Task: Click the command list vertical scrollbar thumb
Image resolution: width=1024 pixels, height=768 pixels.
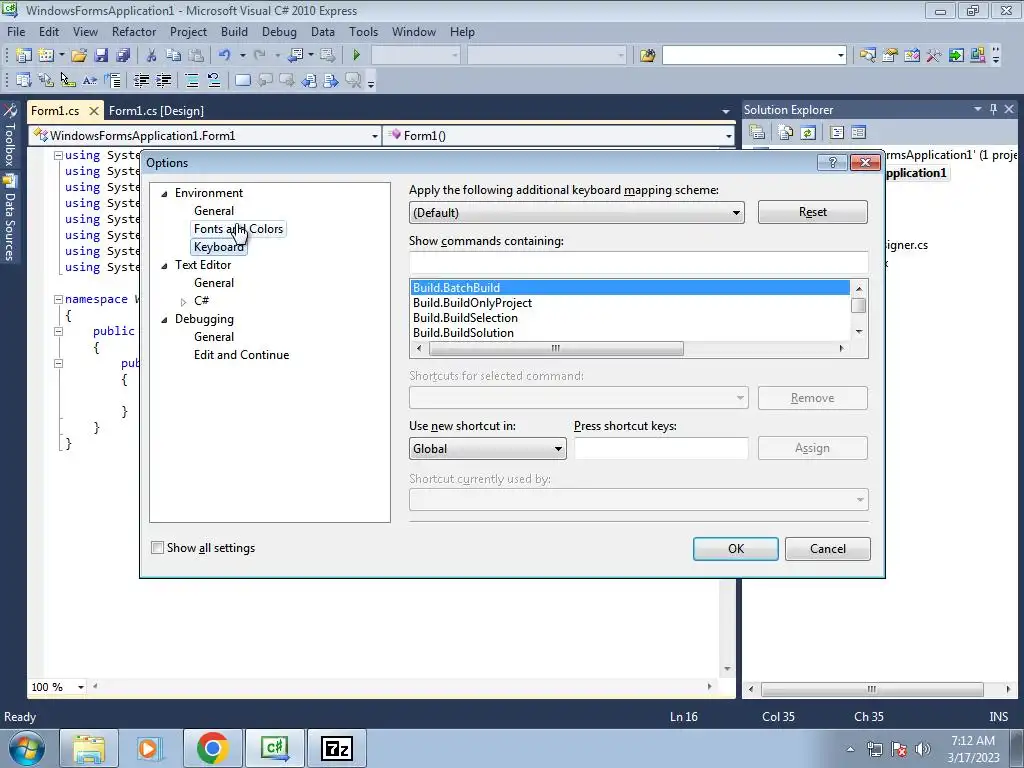Action: point(859,305)
